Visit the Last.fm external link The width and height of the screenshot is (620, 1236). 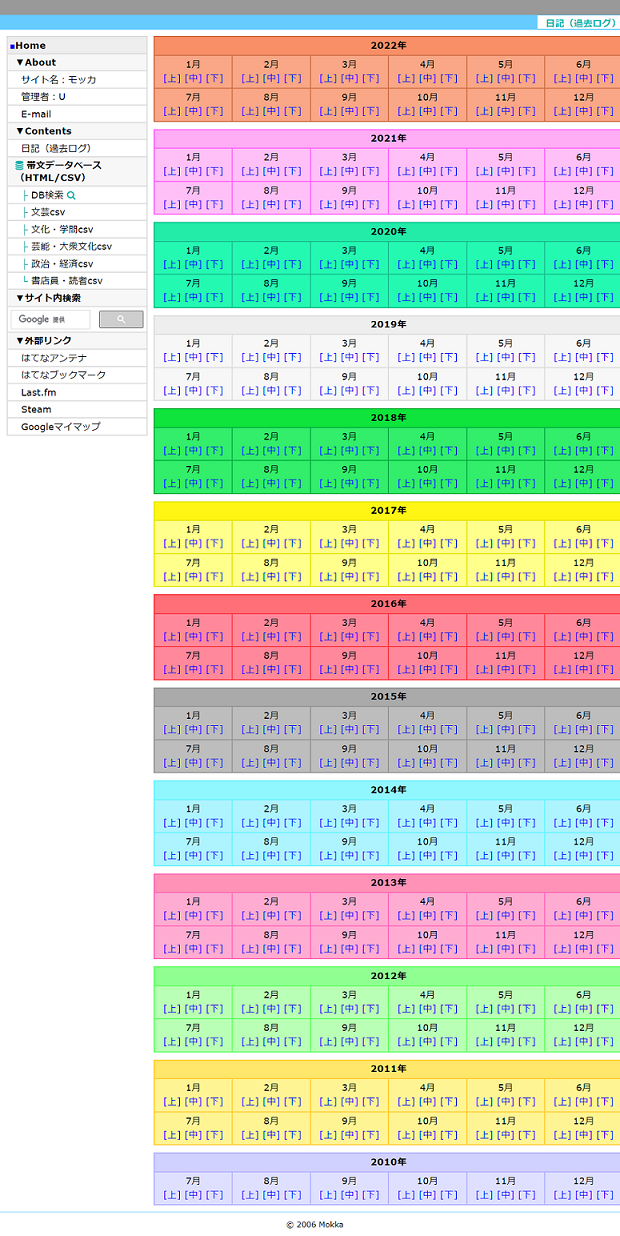(x=39, y=392)
